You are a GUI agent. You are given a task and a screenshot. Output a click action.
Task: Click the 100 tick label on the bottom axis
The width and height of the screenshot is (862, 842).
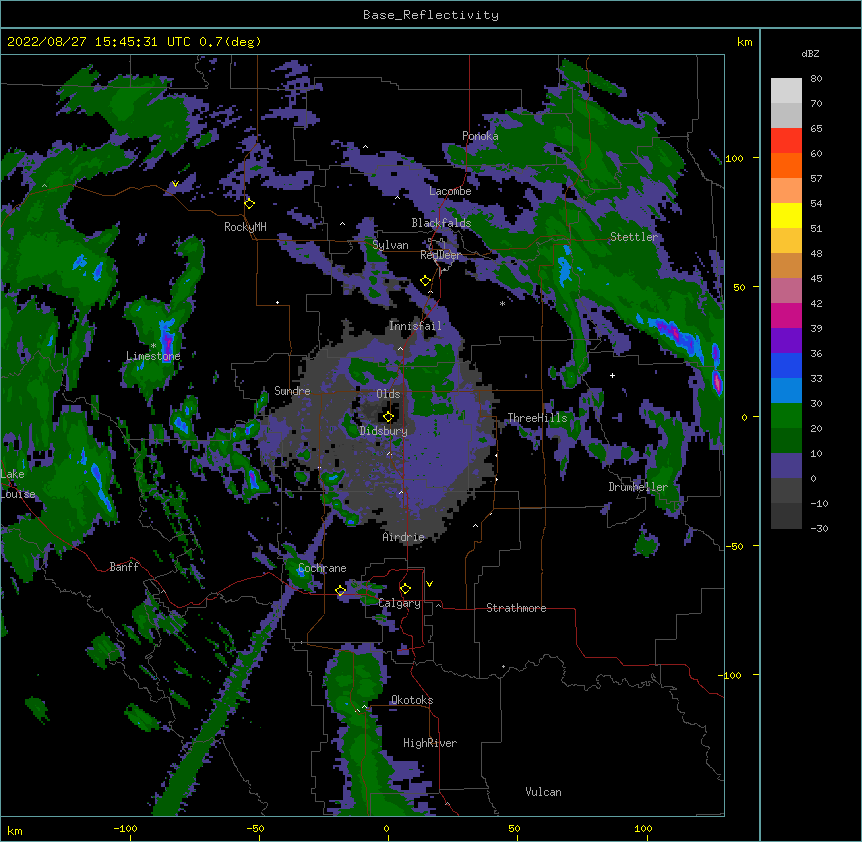(643, 828)
